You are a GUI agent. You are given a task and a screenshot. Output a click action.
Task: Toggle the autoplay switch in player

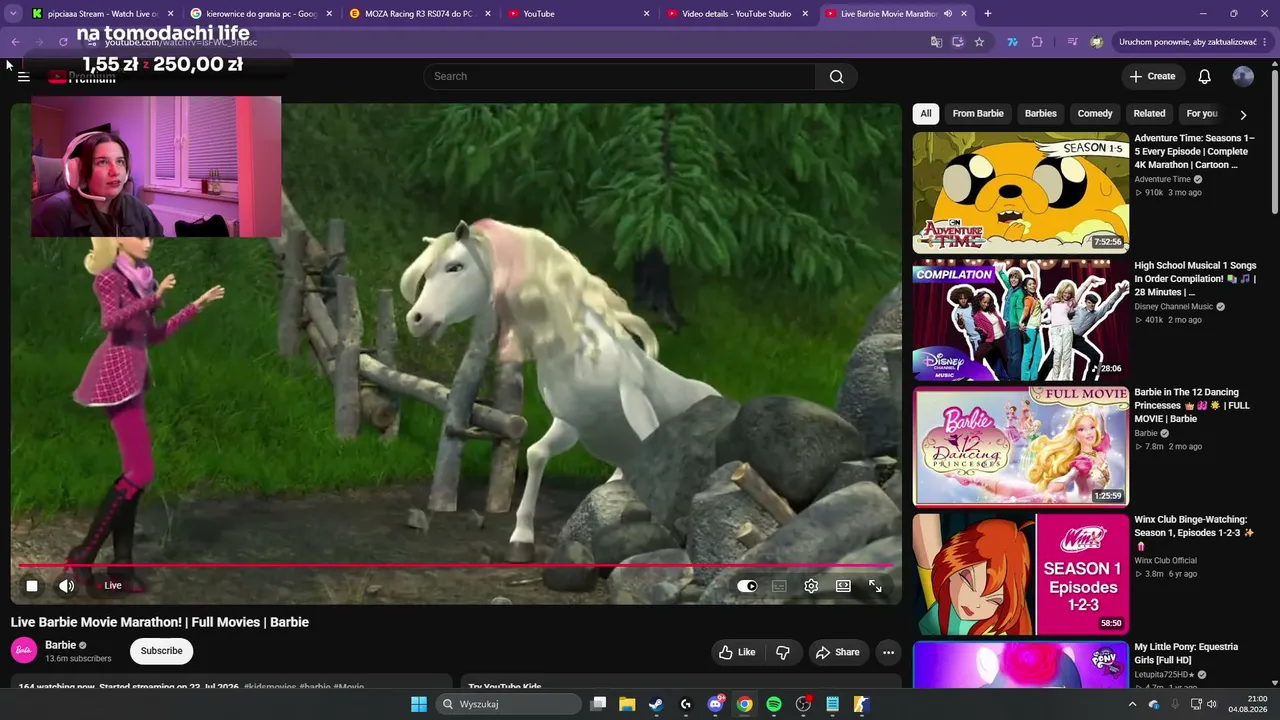point(747,586)
